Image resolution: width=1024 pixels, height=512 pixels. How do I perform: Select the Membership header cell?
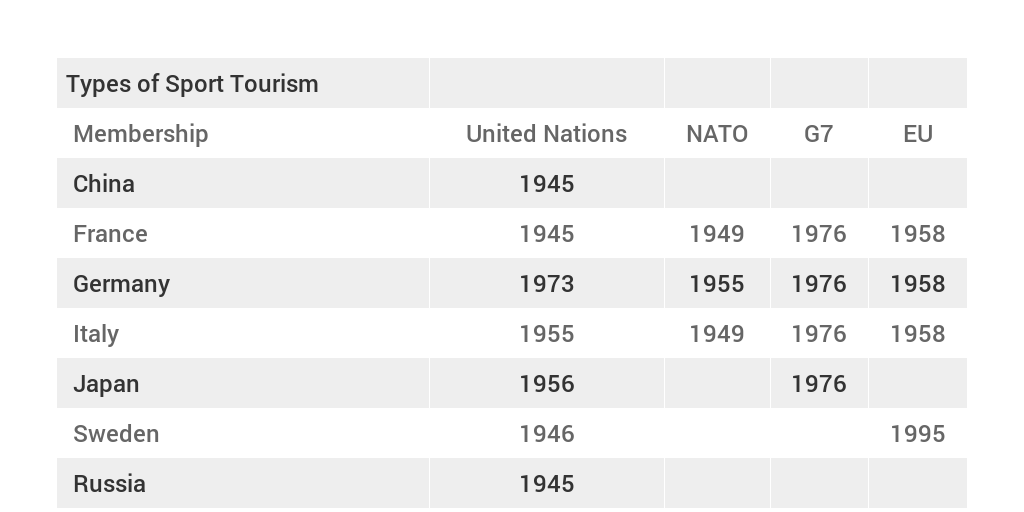[x=141, y=134]
